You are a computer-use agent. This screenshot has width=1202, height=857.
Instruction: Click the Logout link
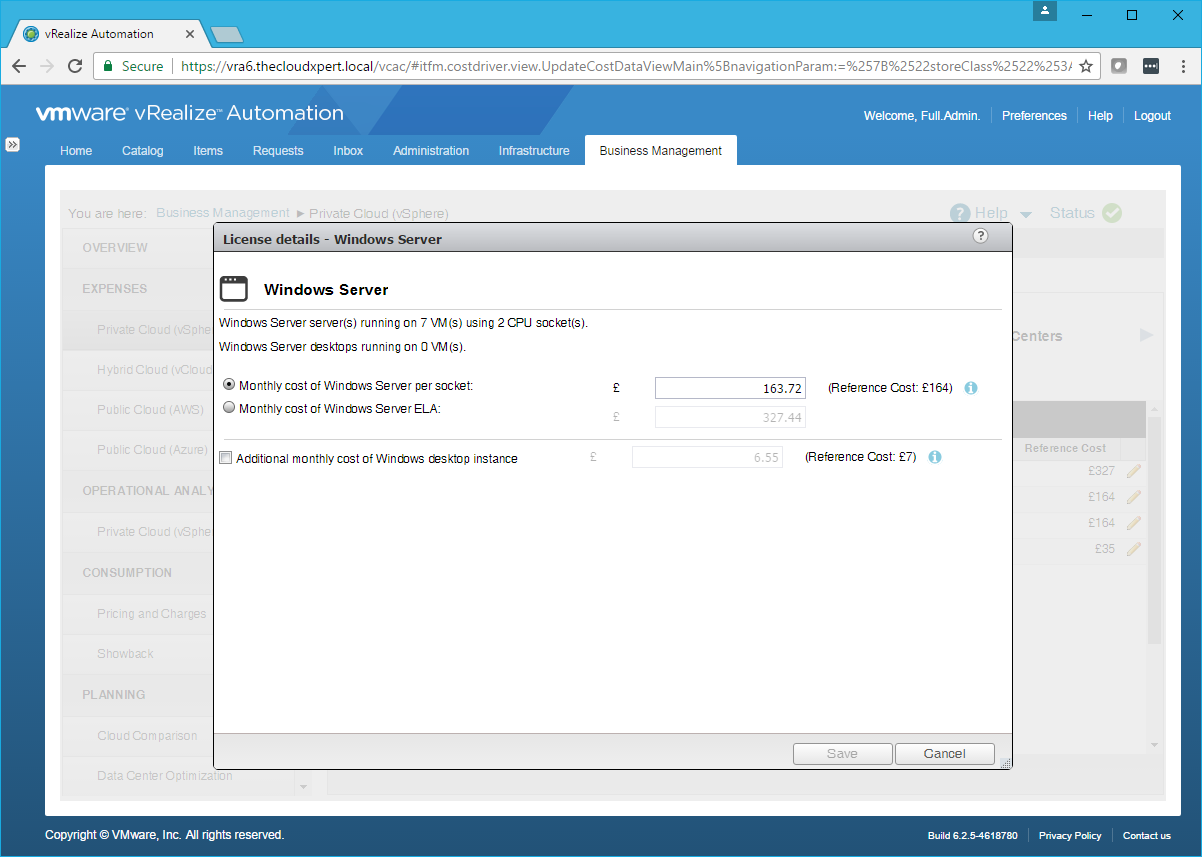click(x=1152, y=116)
